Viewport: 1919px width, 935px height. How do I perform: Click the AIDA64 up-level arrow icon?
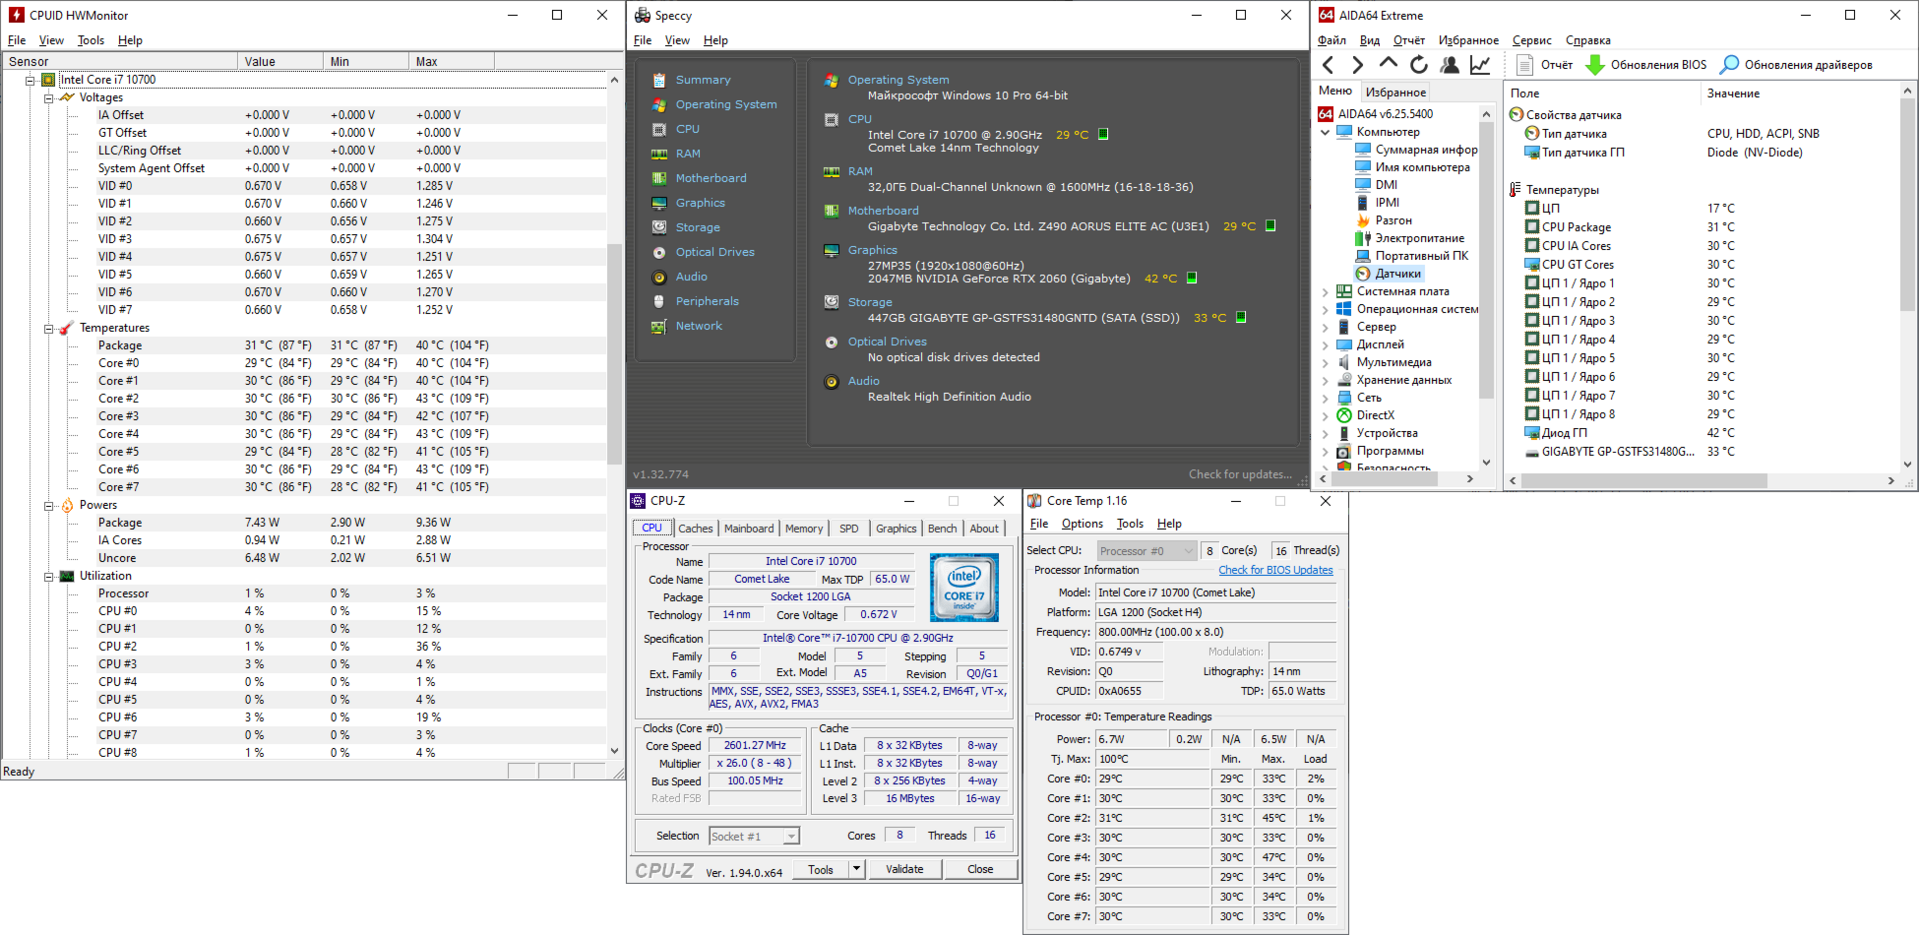[x=1388, y=64]
